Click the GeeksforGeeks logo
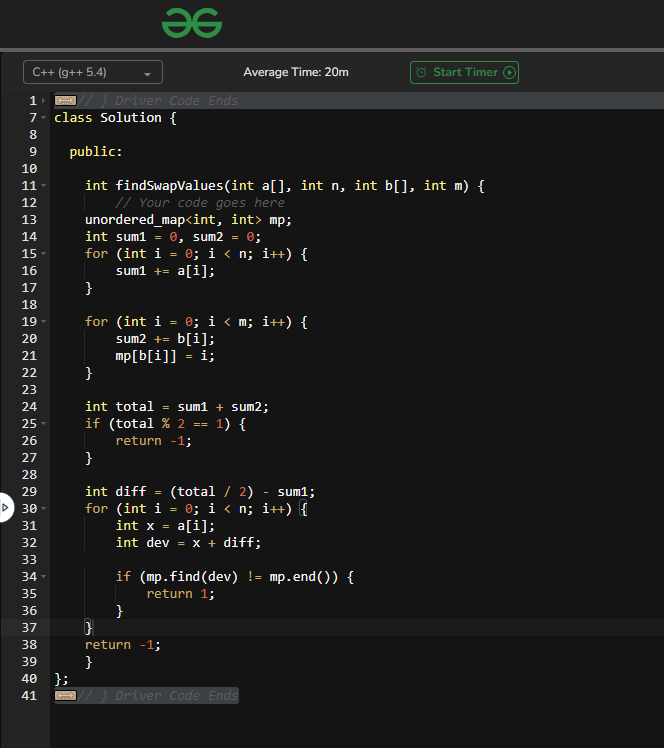 [192, 23]
